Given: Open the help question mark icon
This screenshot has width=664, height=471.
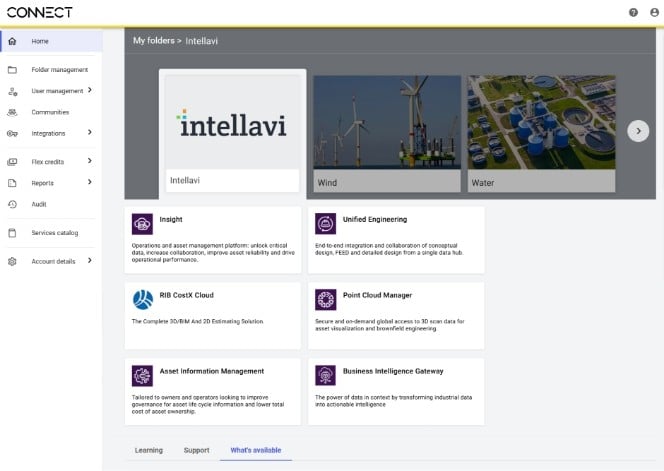Looking at the screenshot, I should (x=633, y=12).
